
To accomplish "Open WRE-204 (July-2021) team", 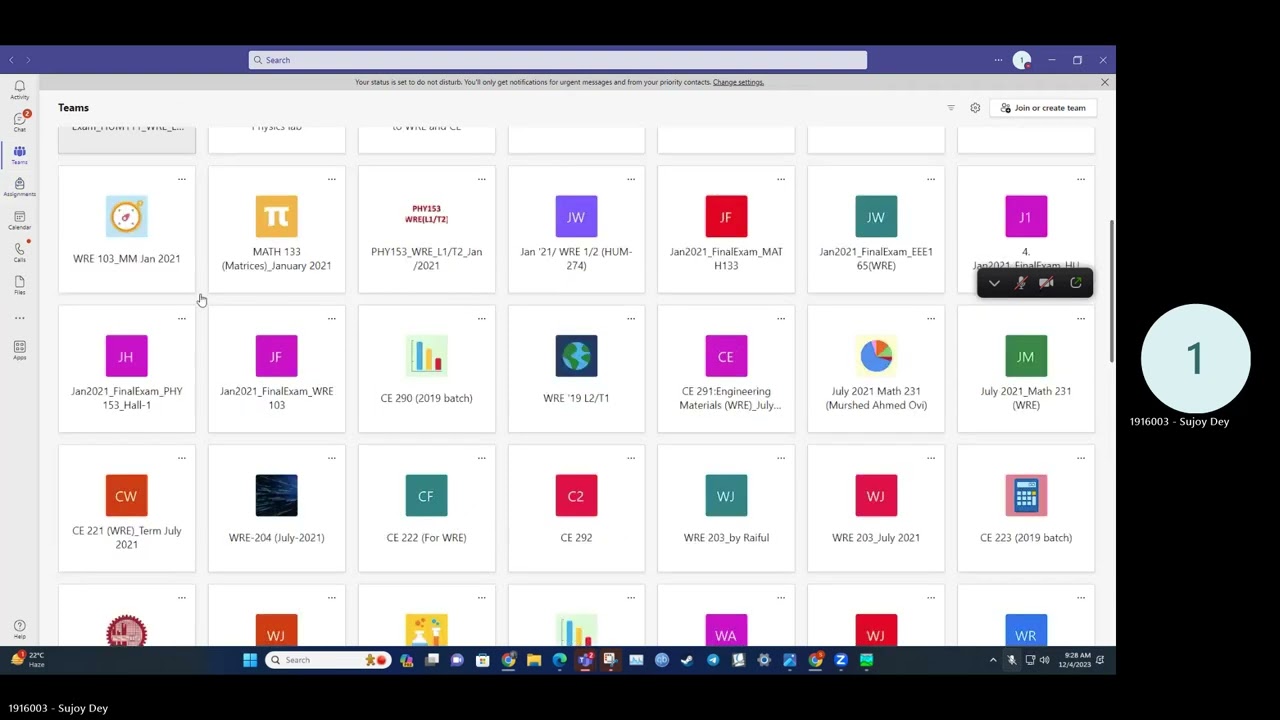I will [x=277, y=510].
